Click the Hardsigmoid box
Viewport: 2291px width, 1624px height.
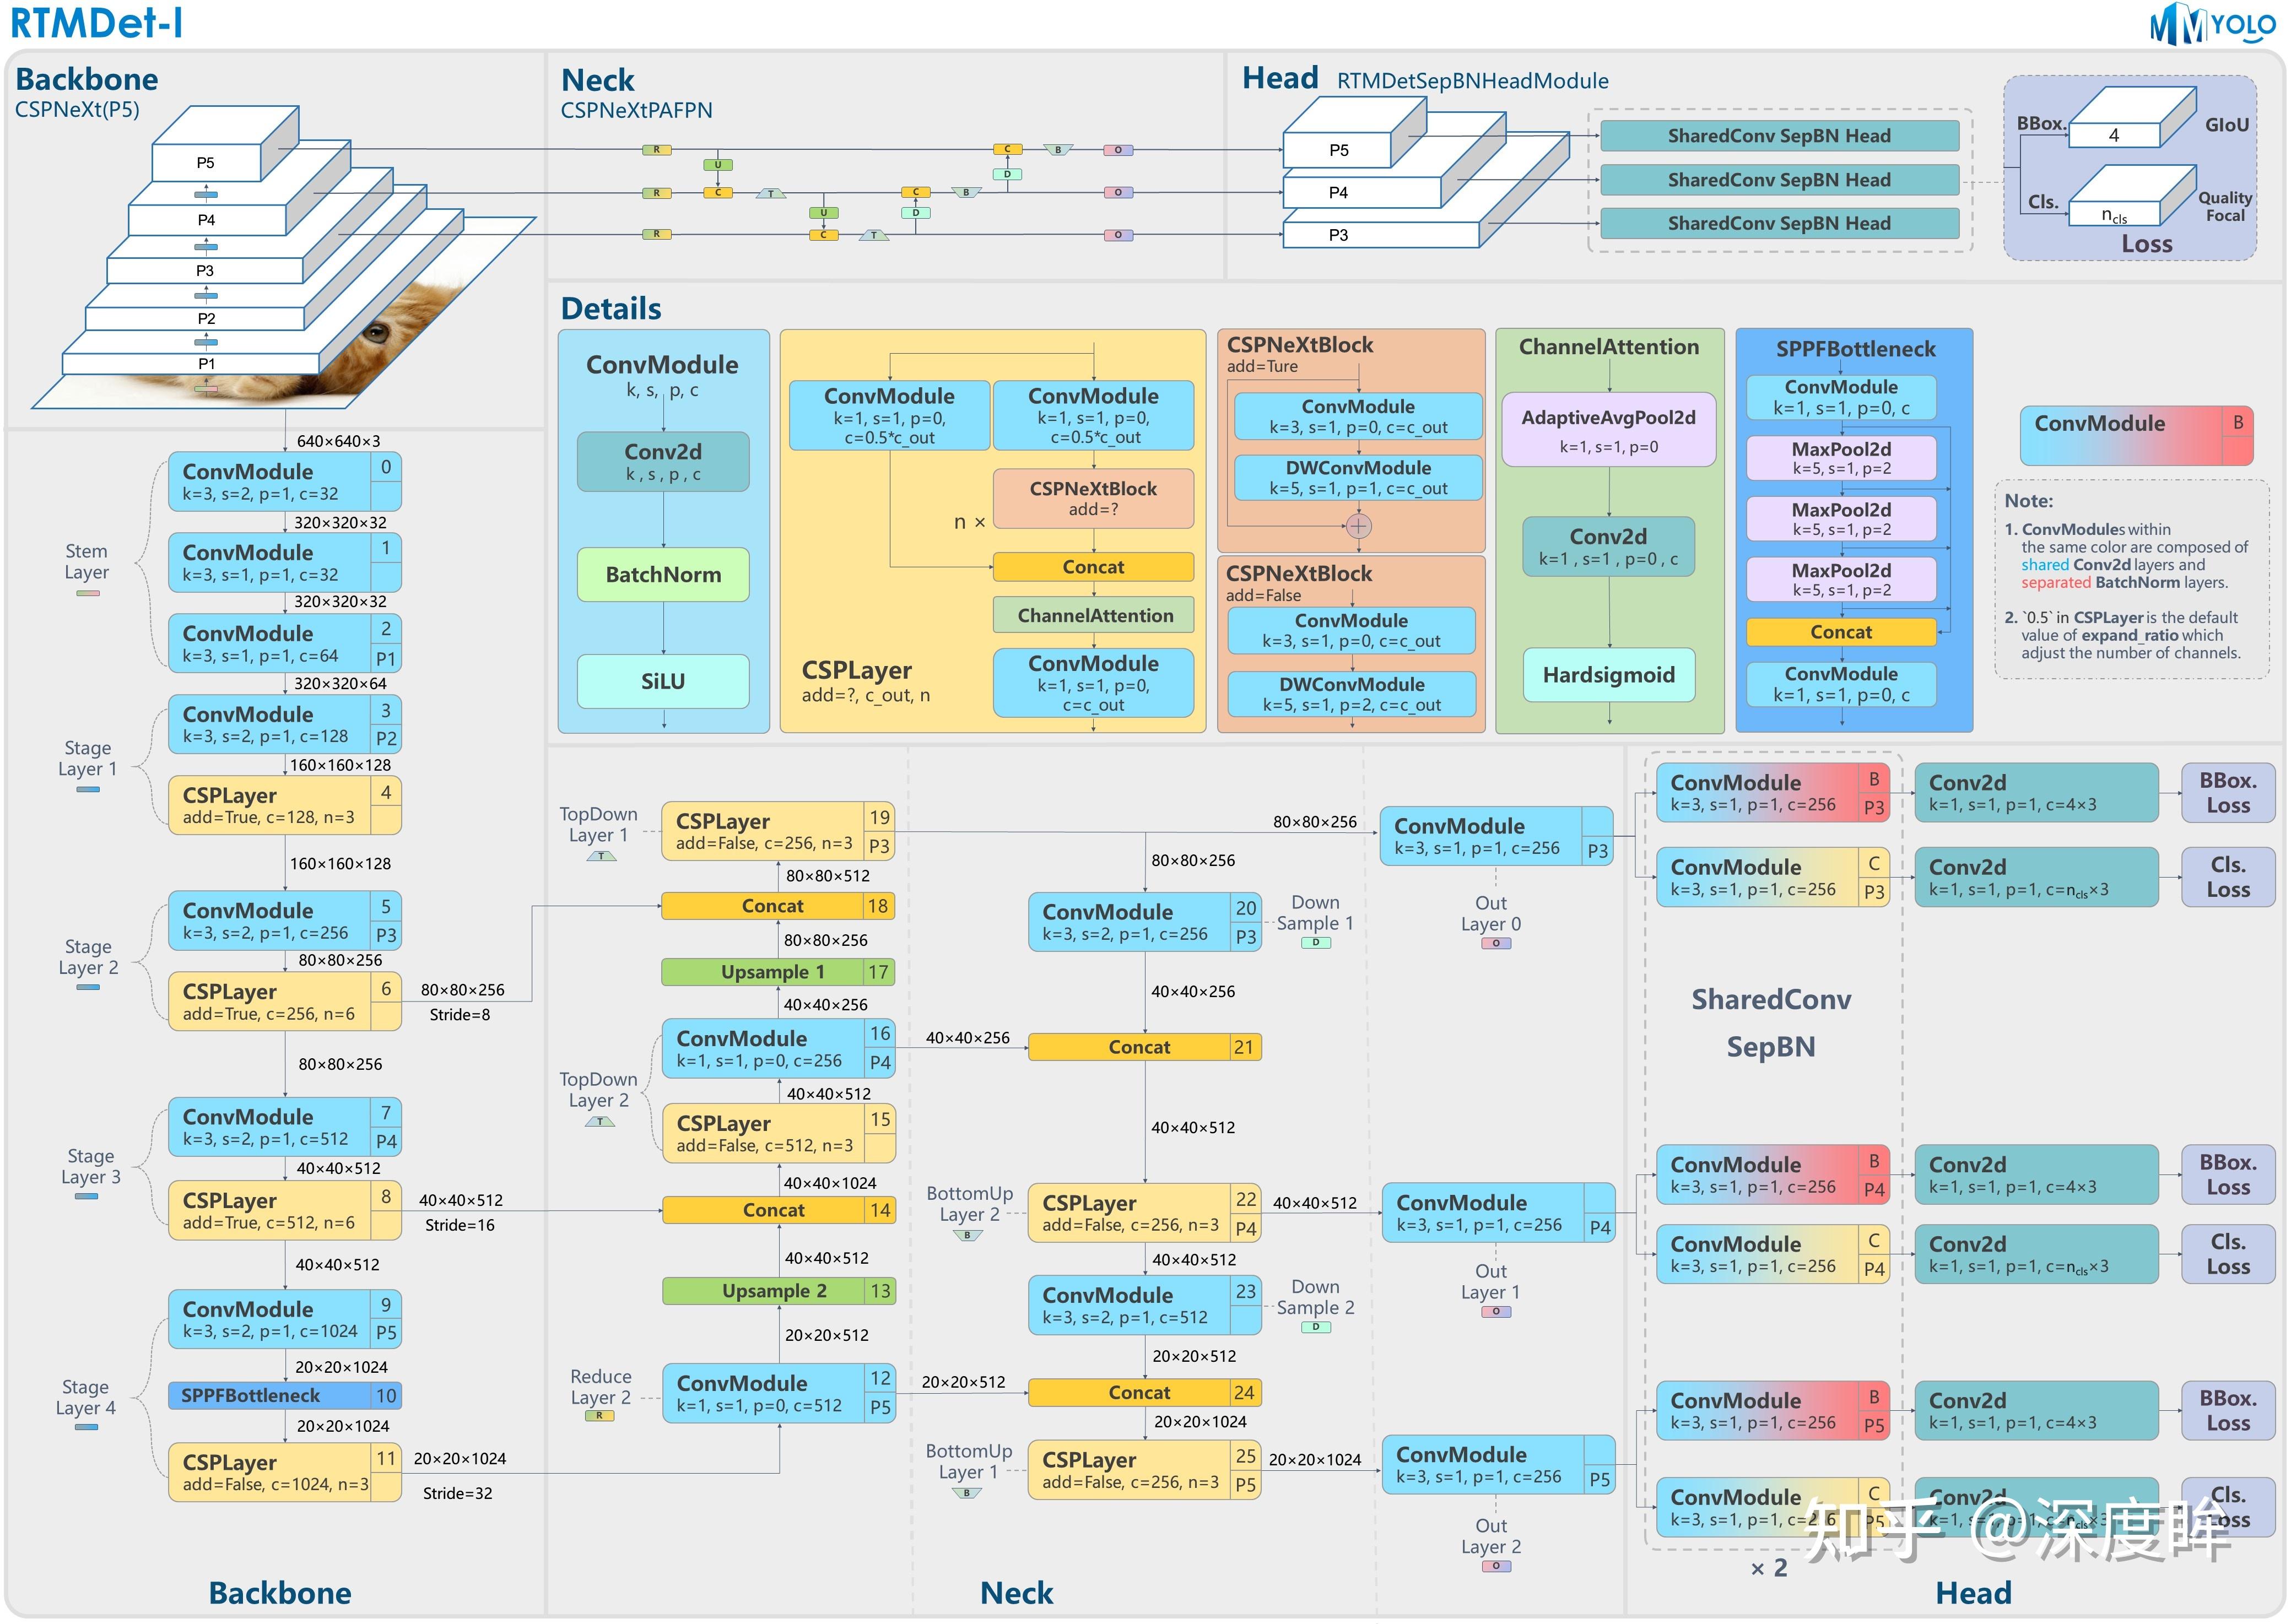coord(1609,674)
